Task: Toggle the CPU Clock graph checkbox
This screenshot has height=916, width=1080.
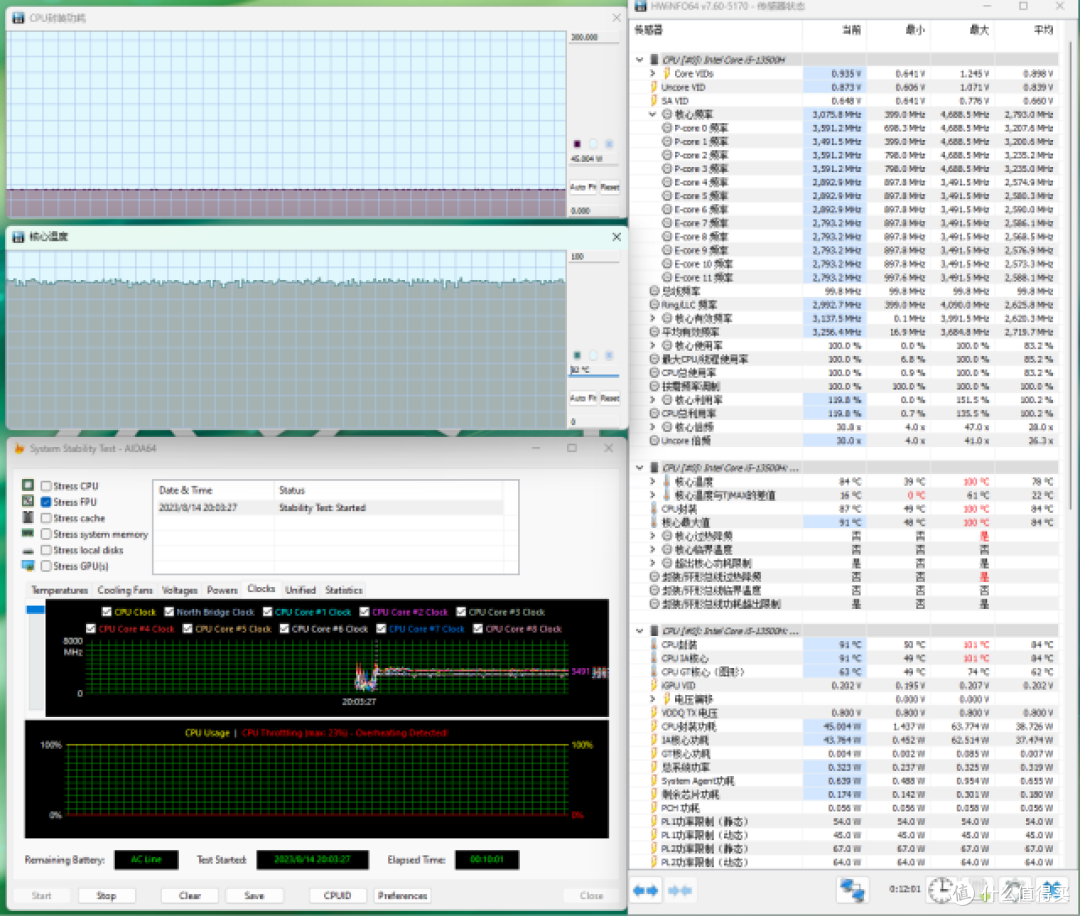Action: pyautogui.click(x=107, y=612)
